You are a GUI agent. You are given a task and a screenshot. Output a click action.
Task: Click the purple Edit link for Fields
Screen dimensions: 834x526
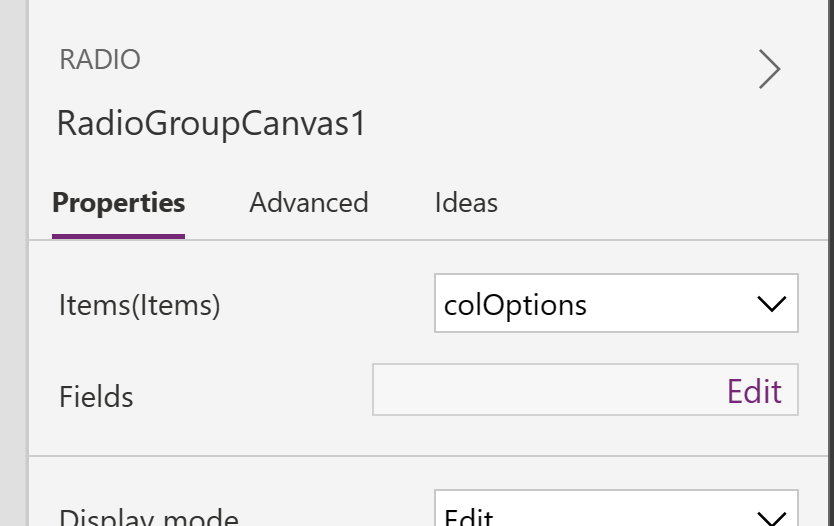click(754, 391)
